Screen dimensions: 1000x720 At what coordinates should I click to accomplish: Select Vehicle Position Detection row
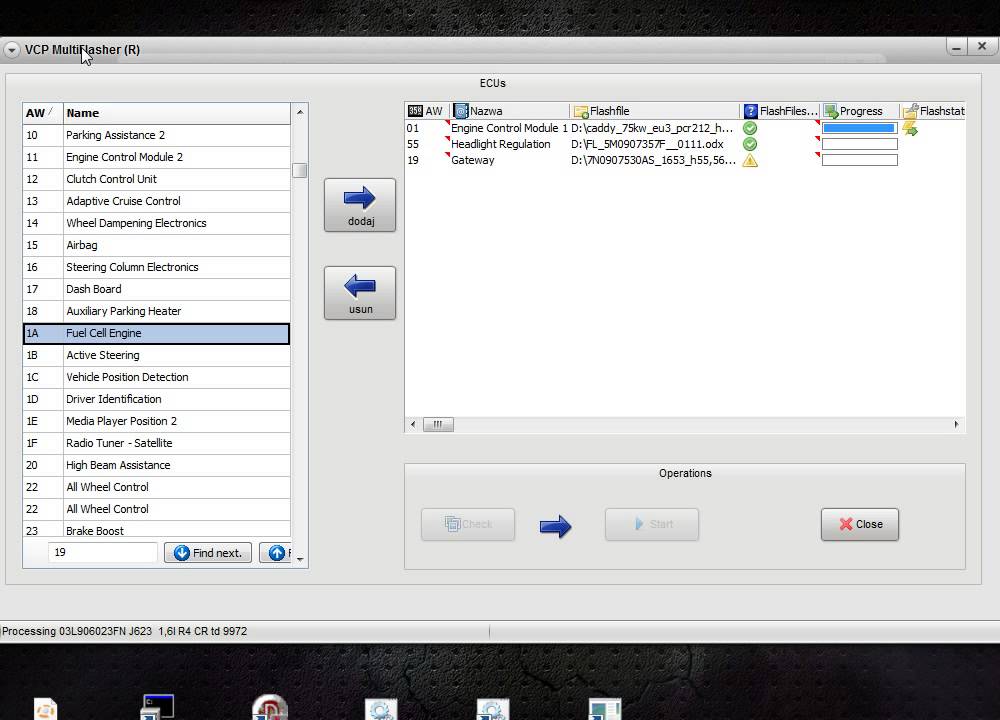[x=157, y=377]
